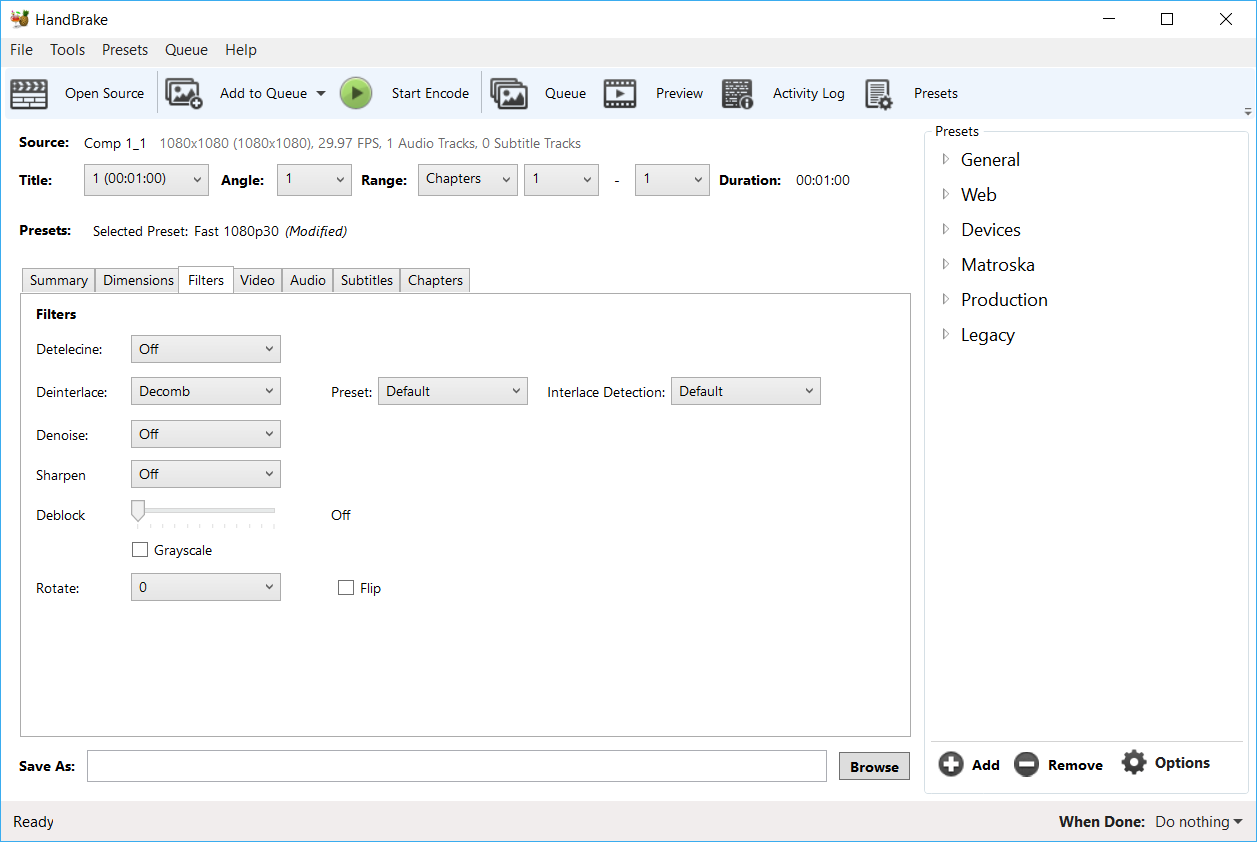Click the Browse button
The image size is (1257, 842).
[874, 766]
